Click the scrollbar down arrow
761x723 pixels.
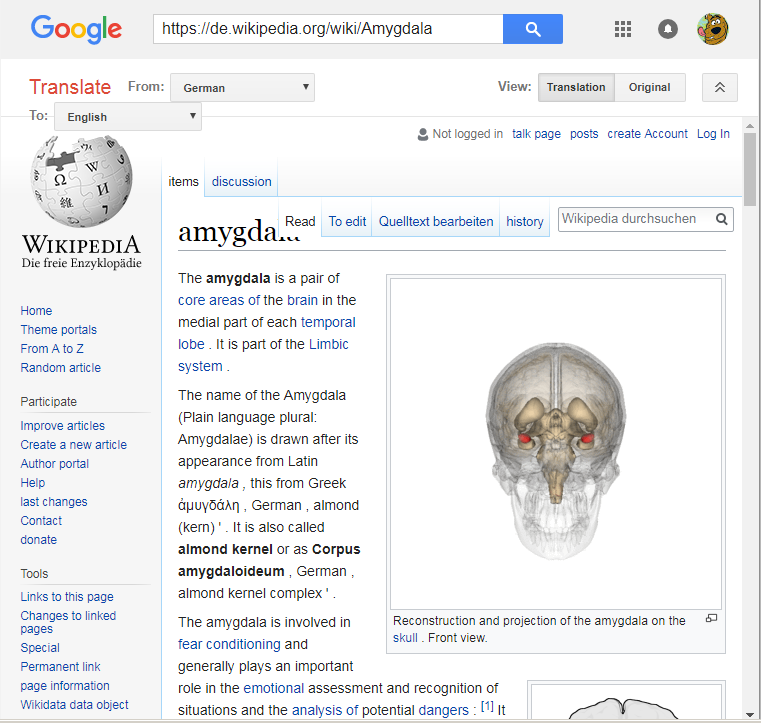click(750, 715)
